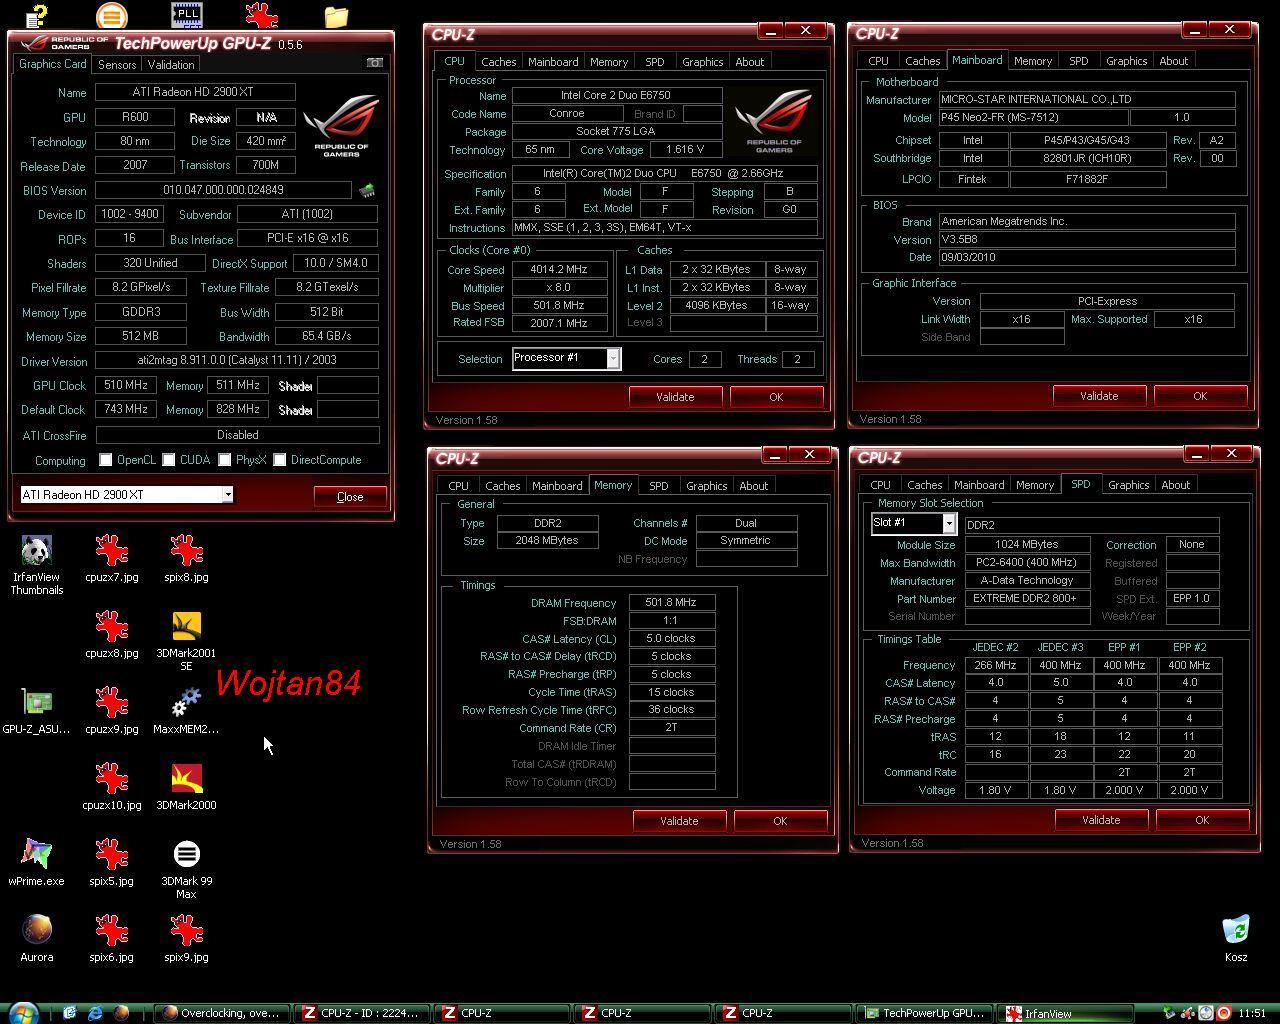This screenshot has height=1024, width=1280.
Task: Launch wPrime.exe from desktop
Action: (x=36, y=863)
